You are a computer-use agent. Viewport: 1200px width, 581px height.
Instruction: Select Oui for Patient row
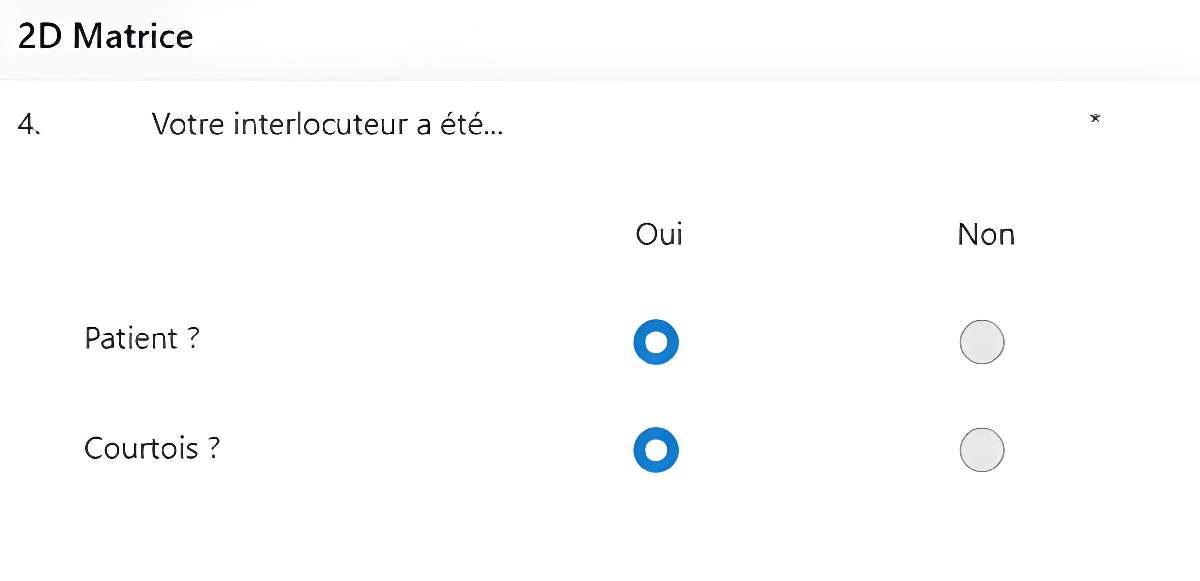(656, 342)
